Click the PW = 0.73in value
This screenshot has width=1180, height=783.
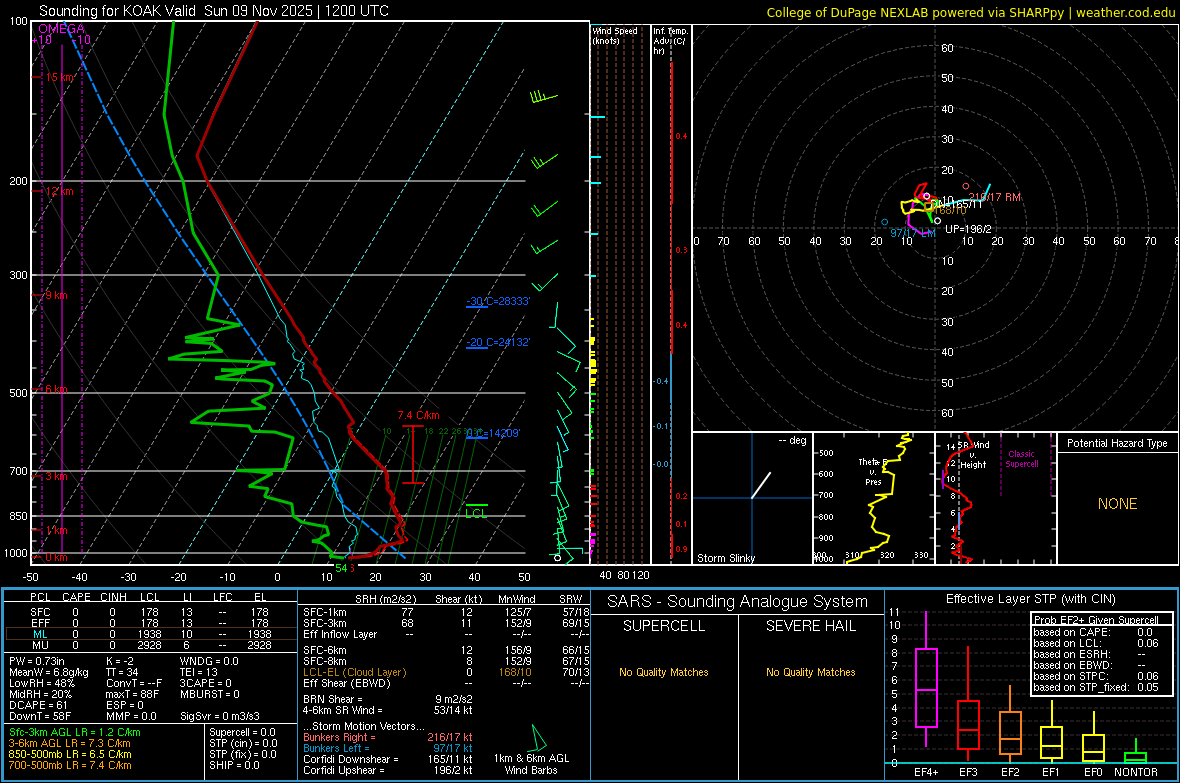(38, 661)
